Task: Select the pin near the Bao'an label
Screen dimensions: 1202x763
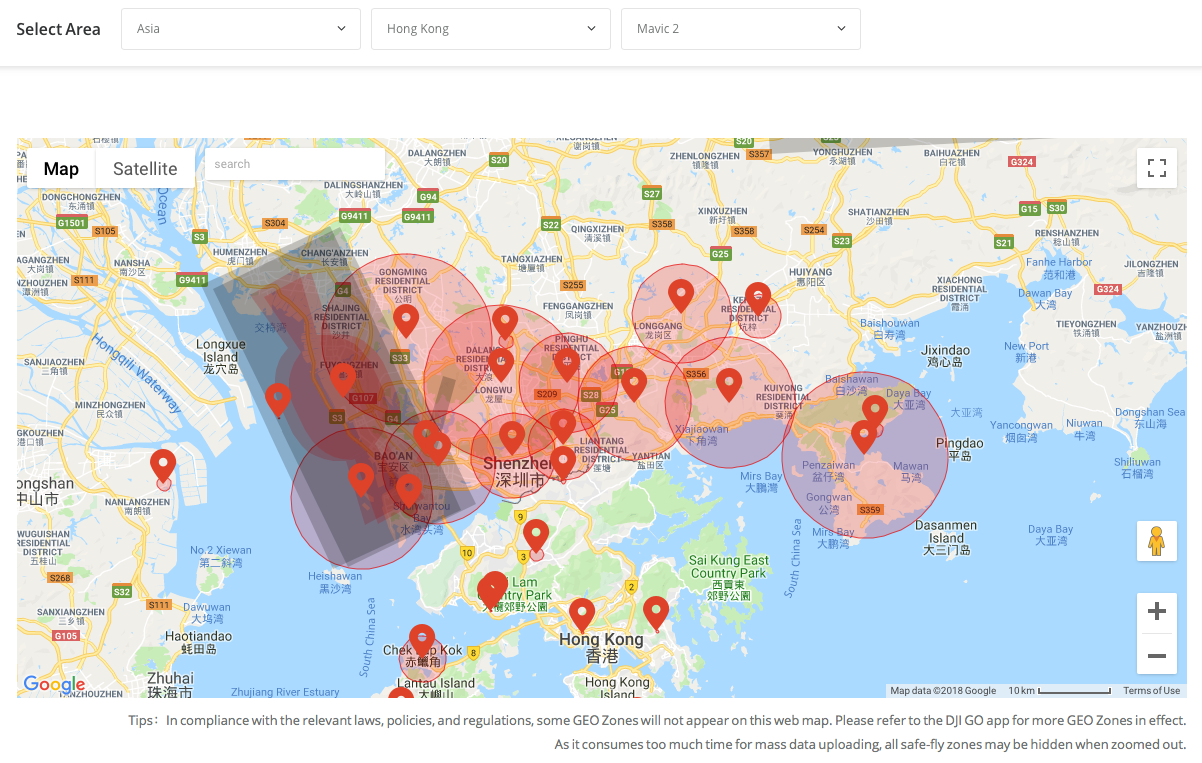Action: point(361,481)
